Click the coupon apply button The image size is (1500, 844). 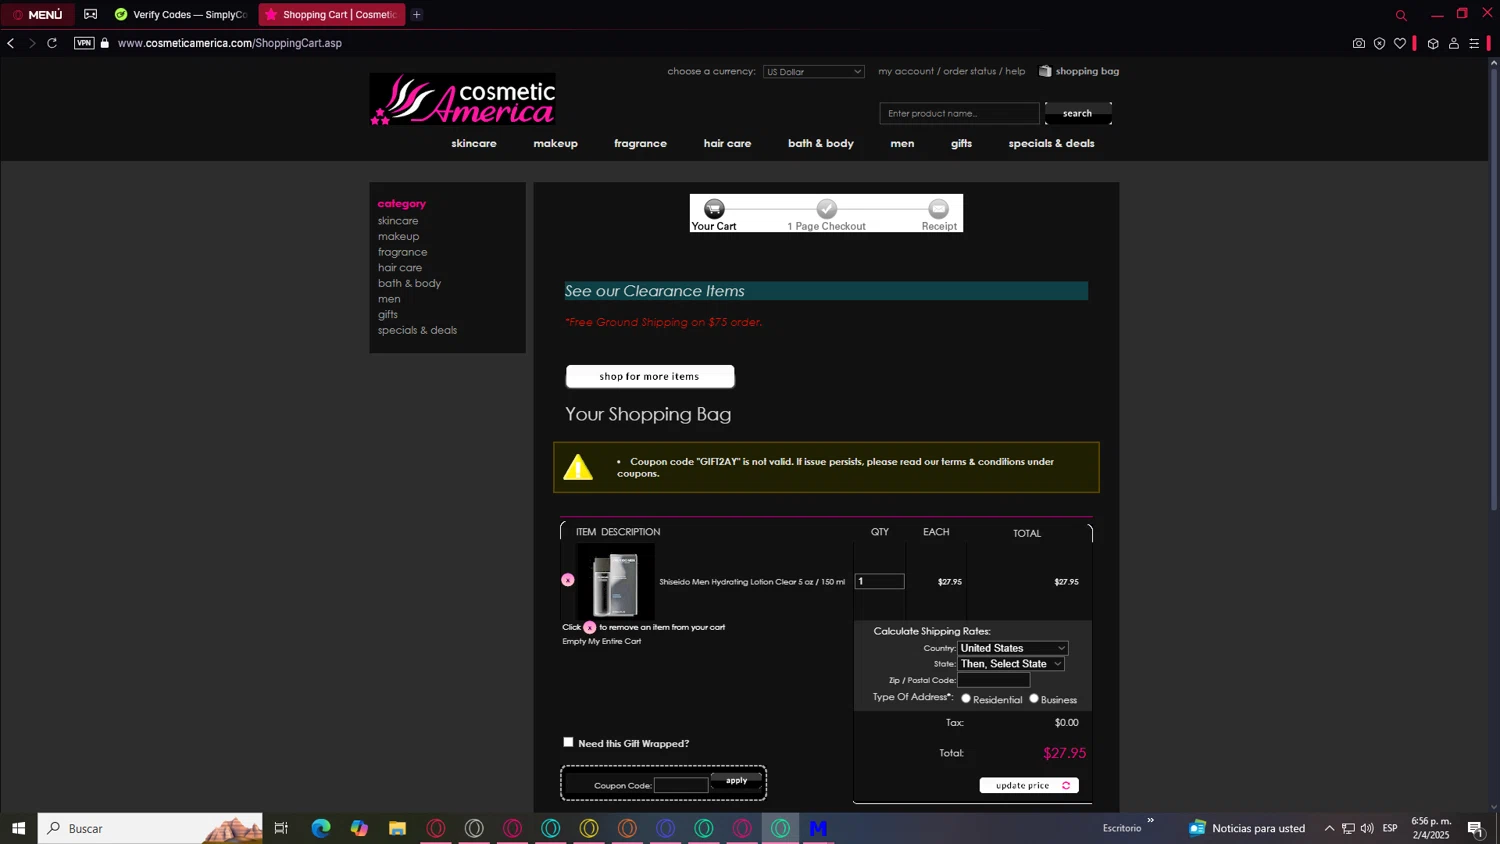tap(737, 780)
